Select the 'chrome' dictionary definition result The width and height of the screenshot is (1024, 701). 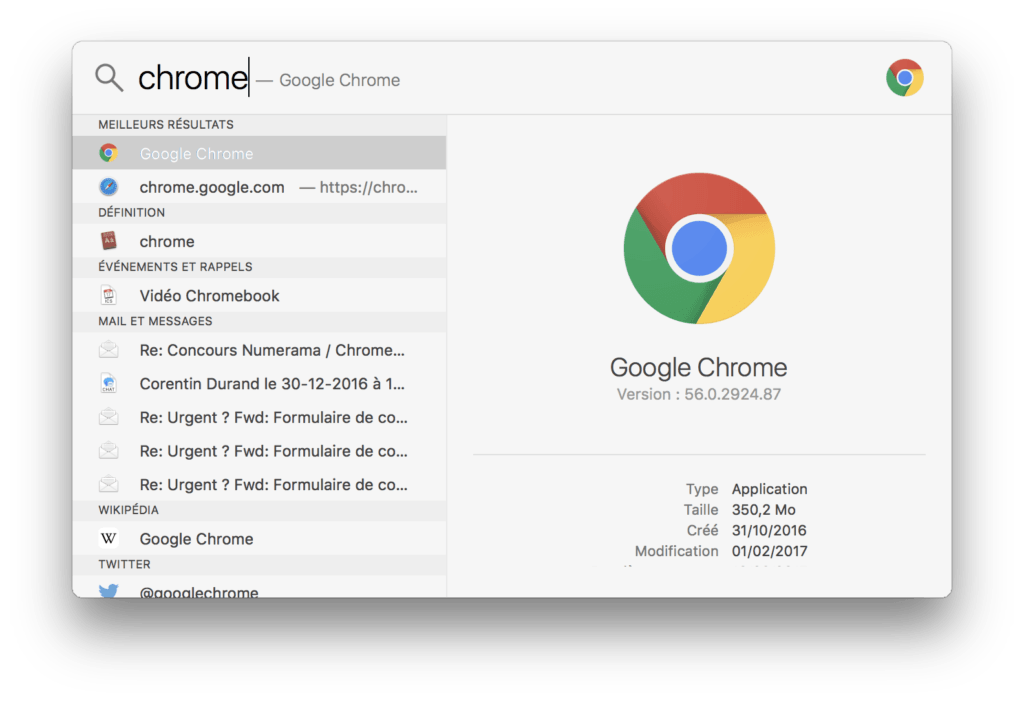tap(260, 241)
